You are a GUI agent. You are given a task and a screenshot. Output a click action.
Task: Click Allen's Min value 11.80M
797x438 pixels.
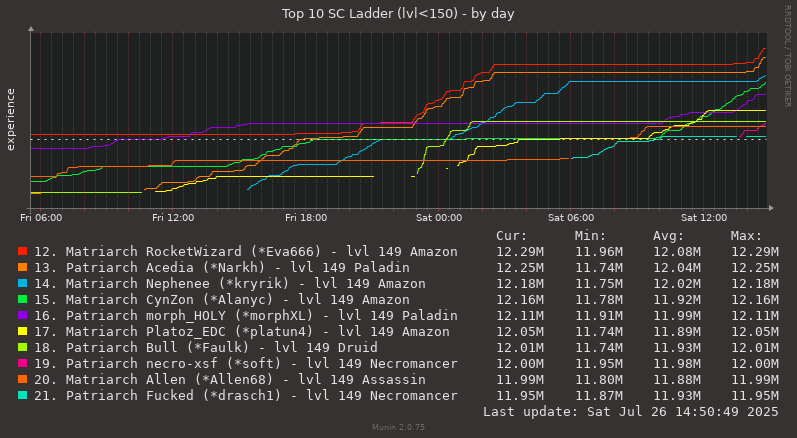click(599, 380)
